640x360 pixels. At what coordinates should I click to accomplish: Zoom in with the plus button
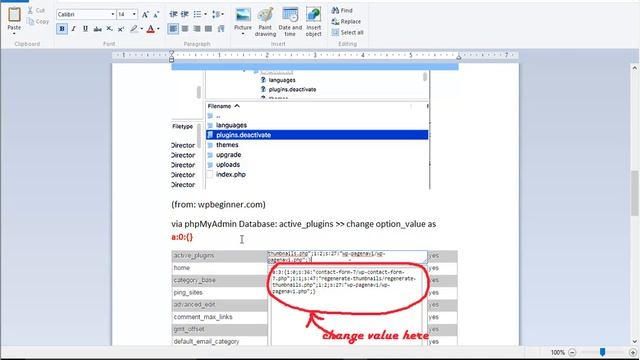point(633,352)
